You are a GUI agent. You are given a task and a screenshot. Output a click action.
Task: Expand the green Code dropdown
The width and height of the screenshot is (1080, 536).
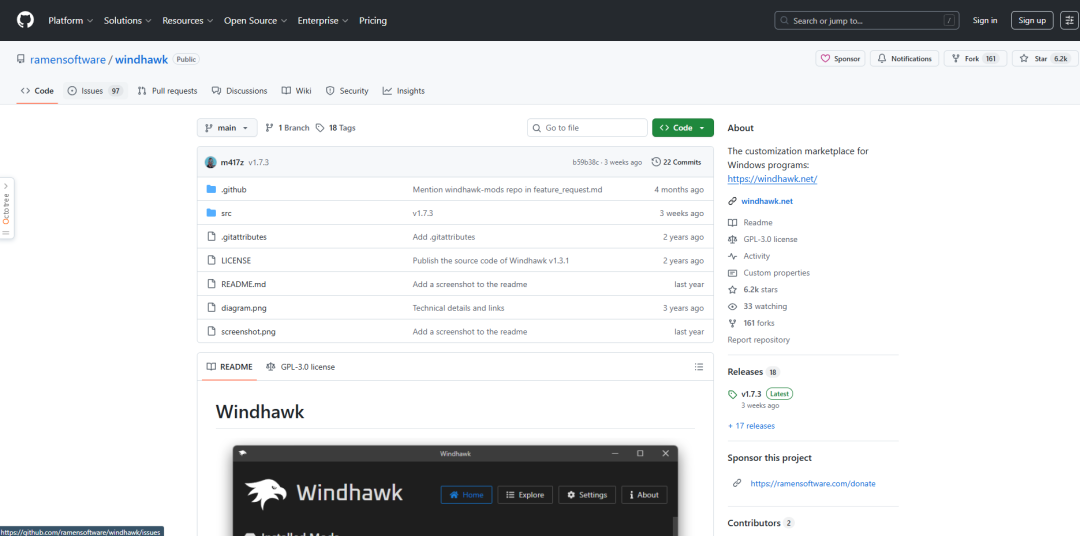[682, 128]
